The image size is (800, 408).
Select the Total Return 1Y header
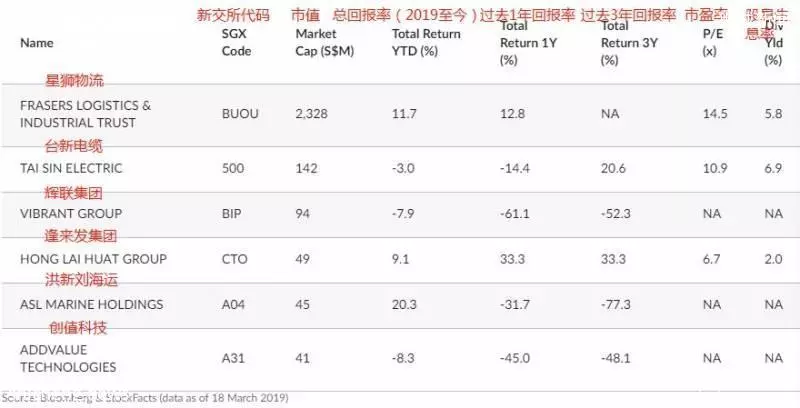528,43
